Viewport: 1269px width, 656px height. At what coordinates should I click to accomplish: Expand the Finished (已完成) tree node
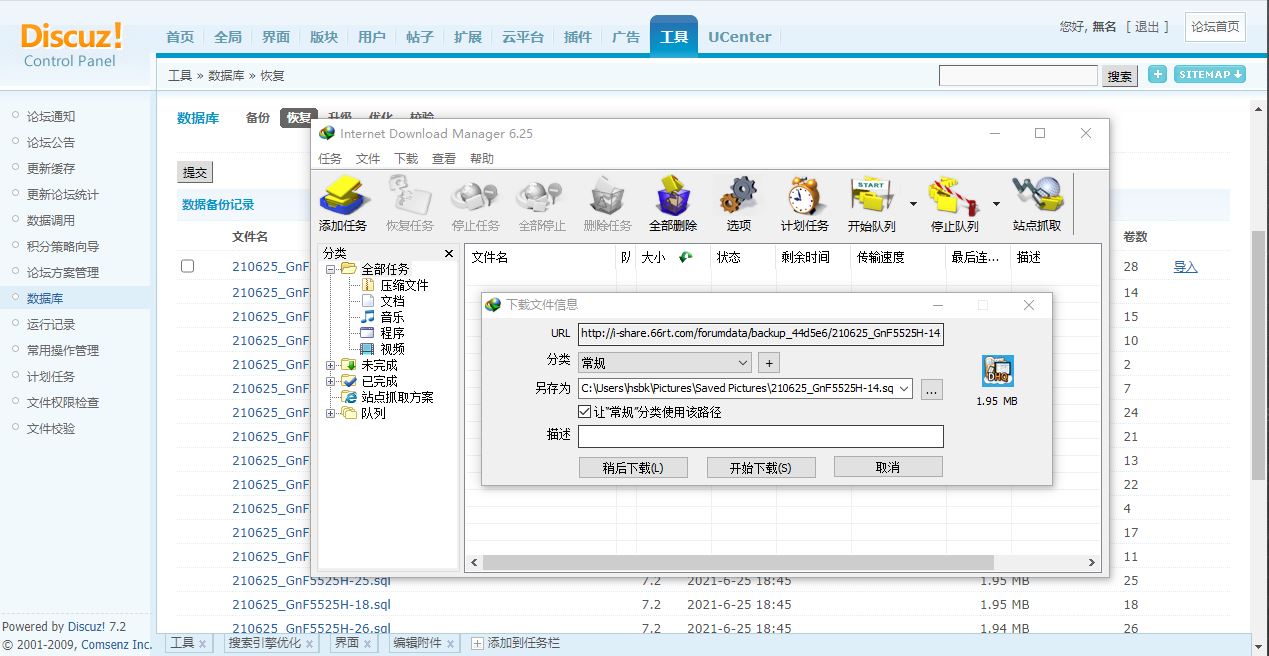330,381
